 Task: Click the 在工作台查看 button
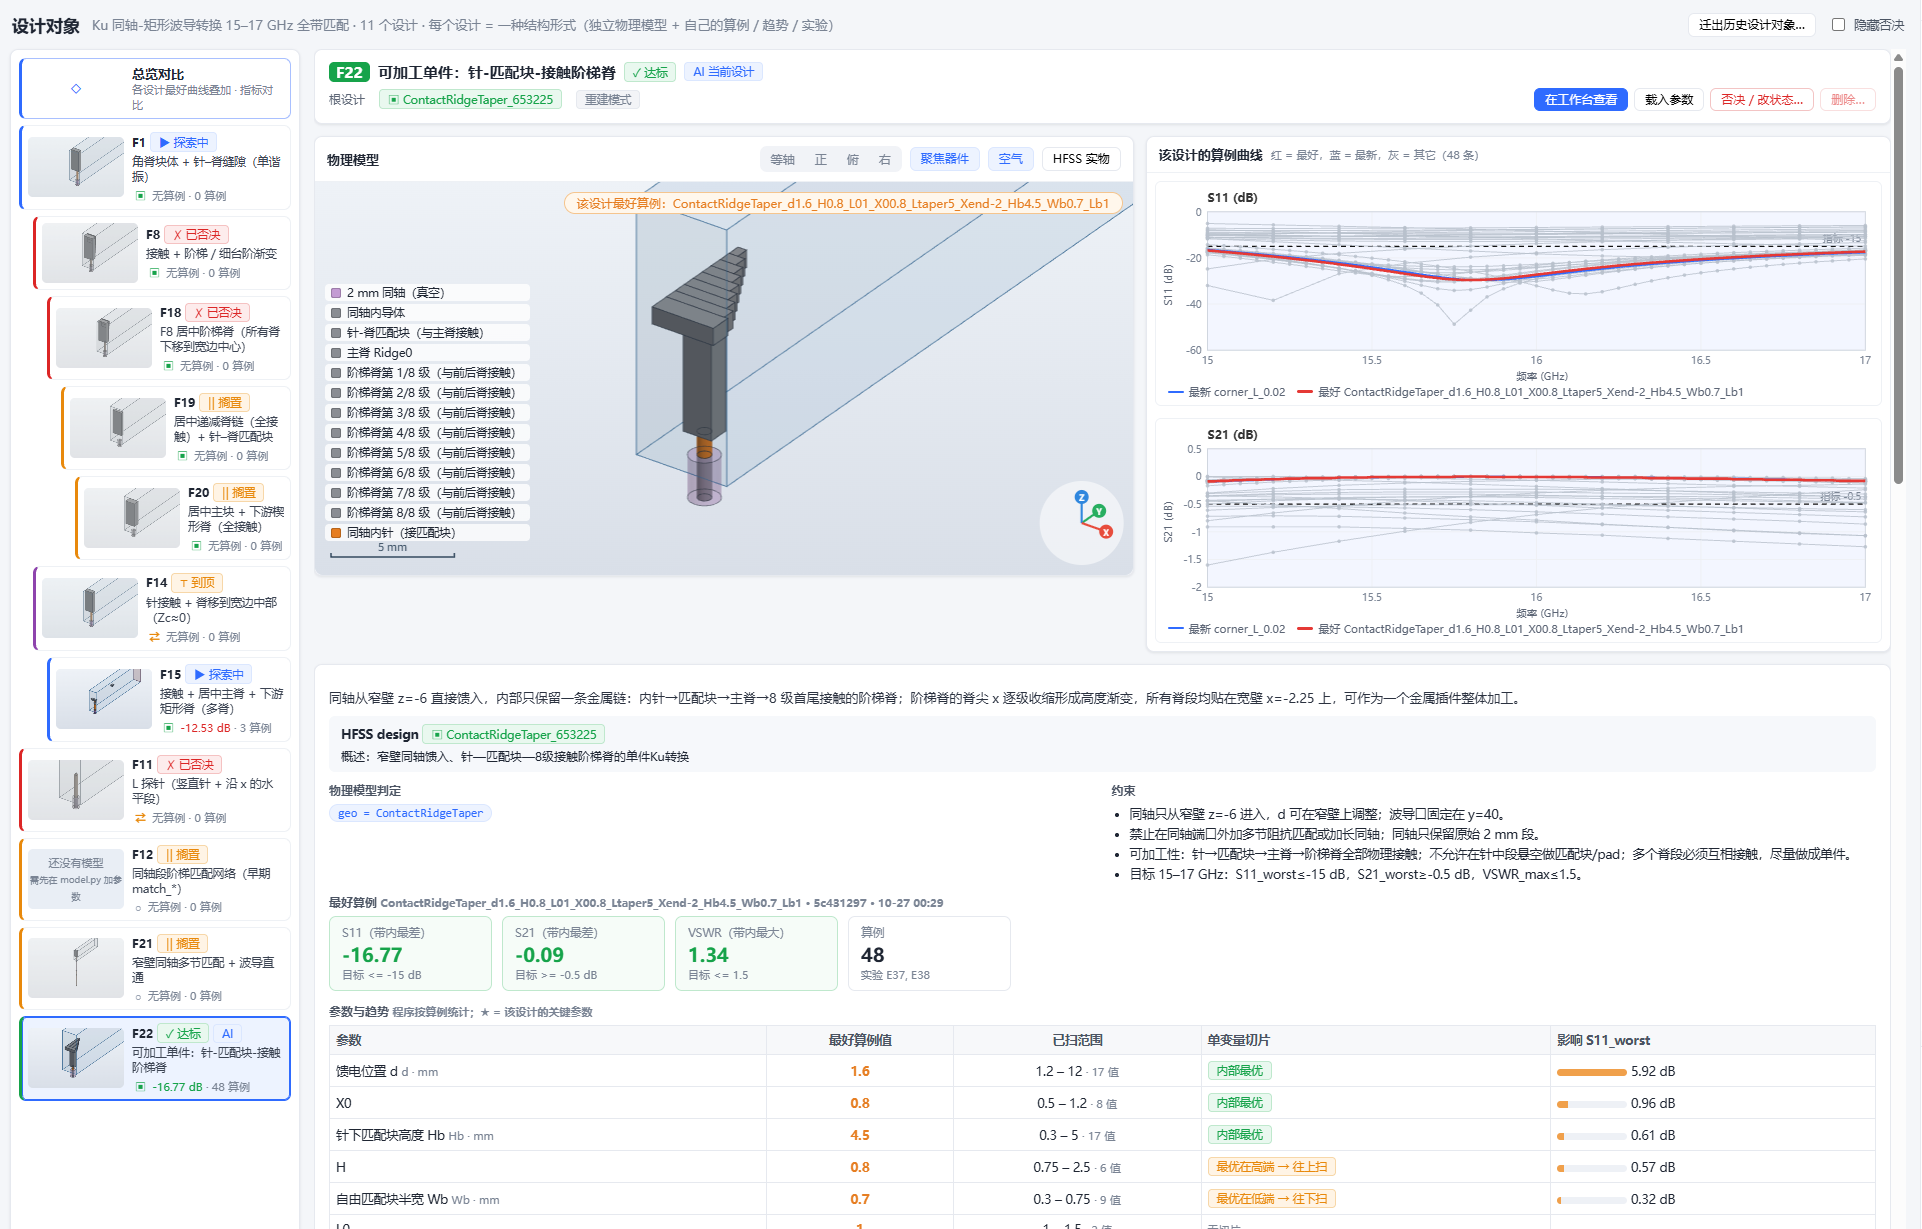tap(1580, 100)
